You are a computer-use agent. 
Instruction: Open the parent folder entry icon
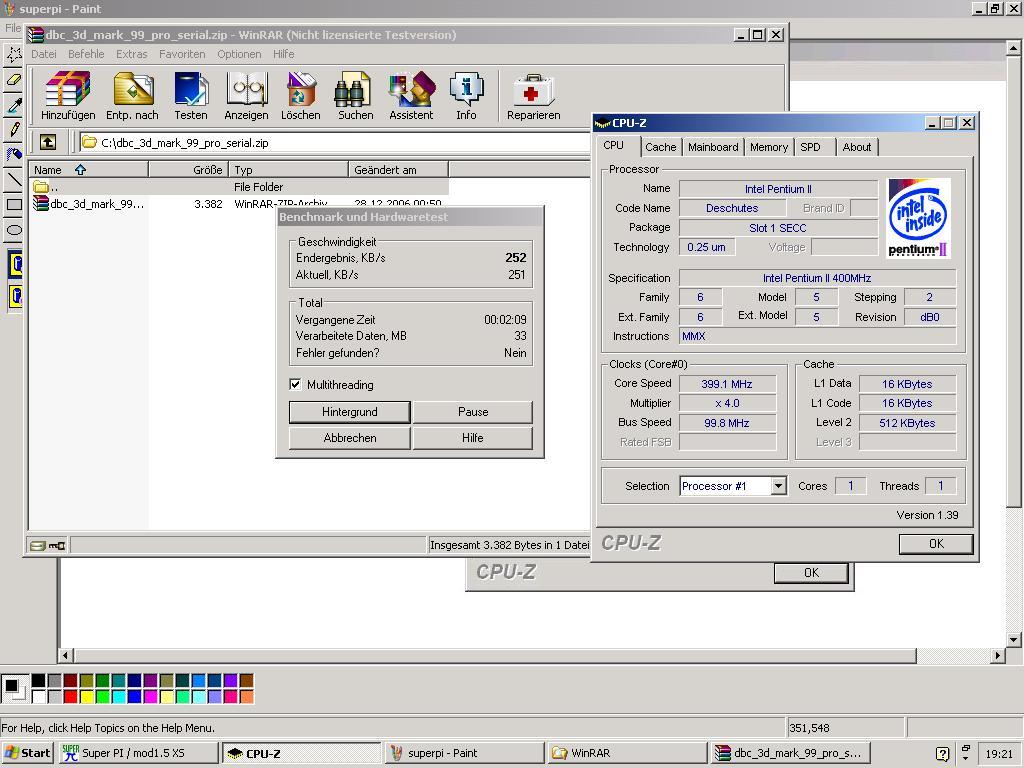[x=41, y=187]
